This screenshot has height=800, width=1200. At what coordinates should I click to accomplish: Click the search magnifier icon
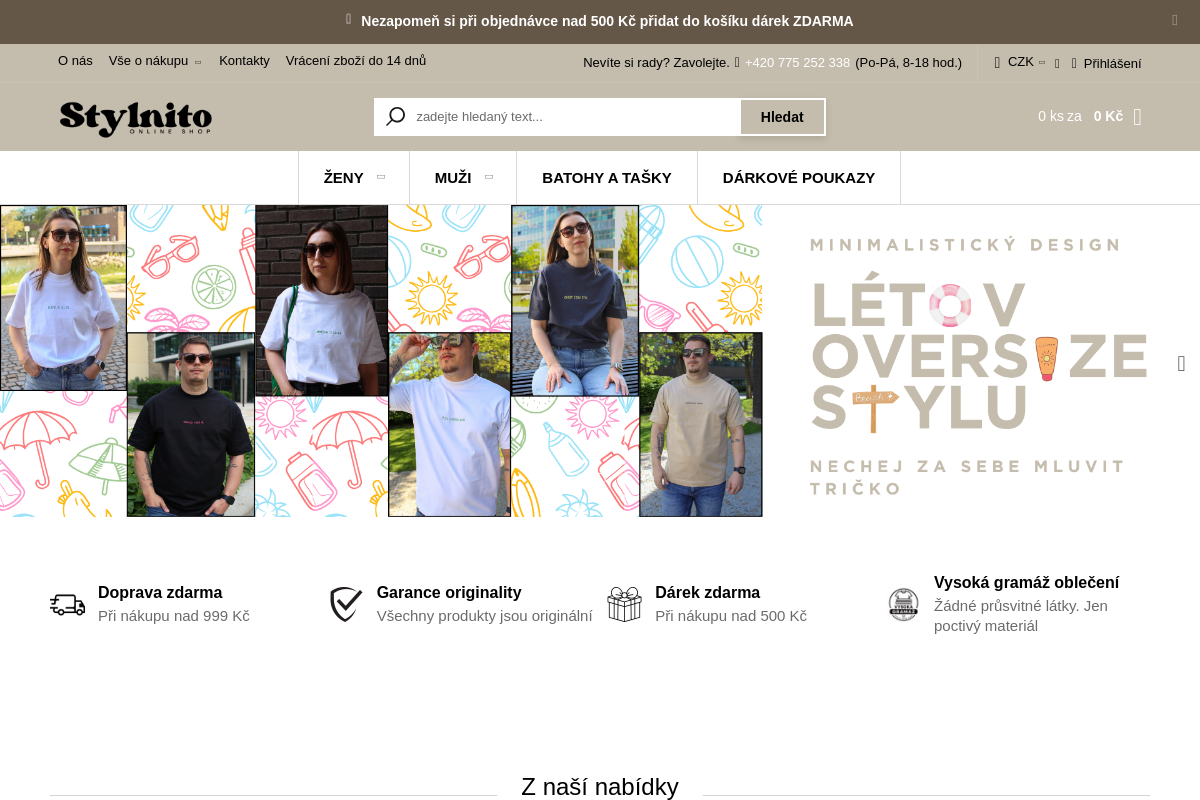click(x=395, y=117)
